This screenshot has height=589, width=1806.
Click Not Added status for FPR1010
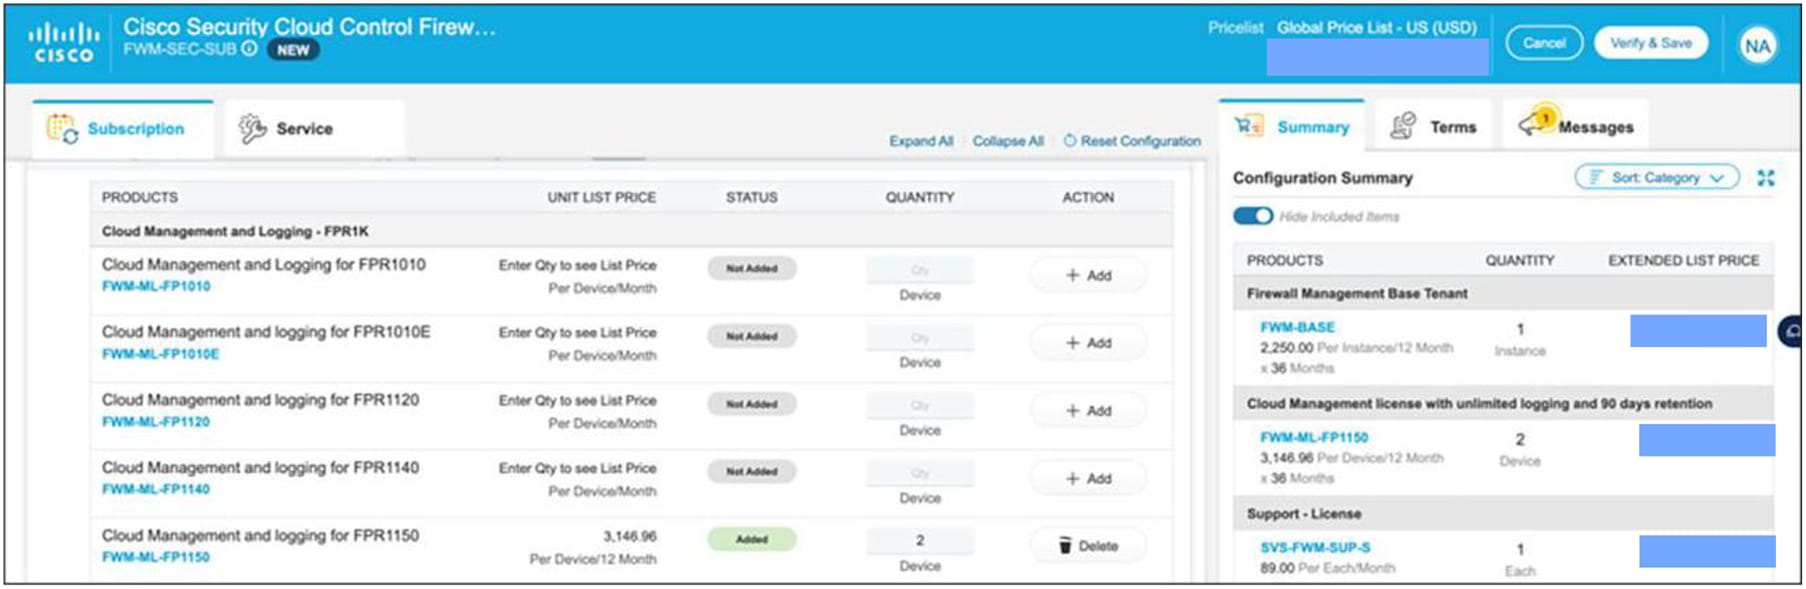coord(752,268)
